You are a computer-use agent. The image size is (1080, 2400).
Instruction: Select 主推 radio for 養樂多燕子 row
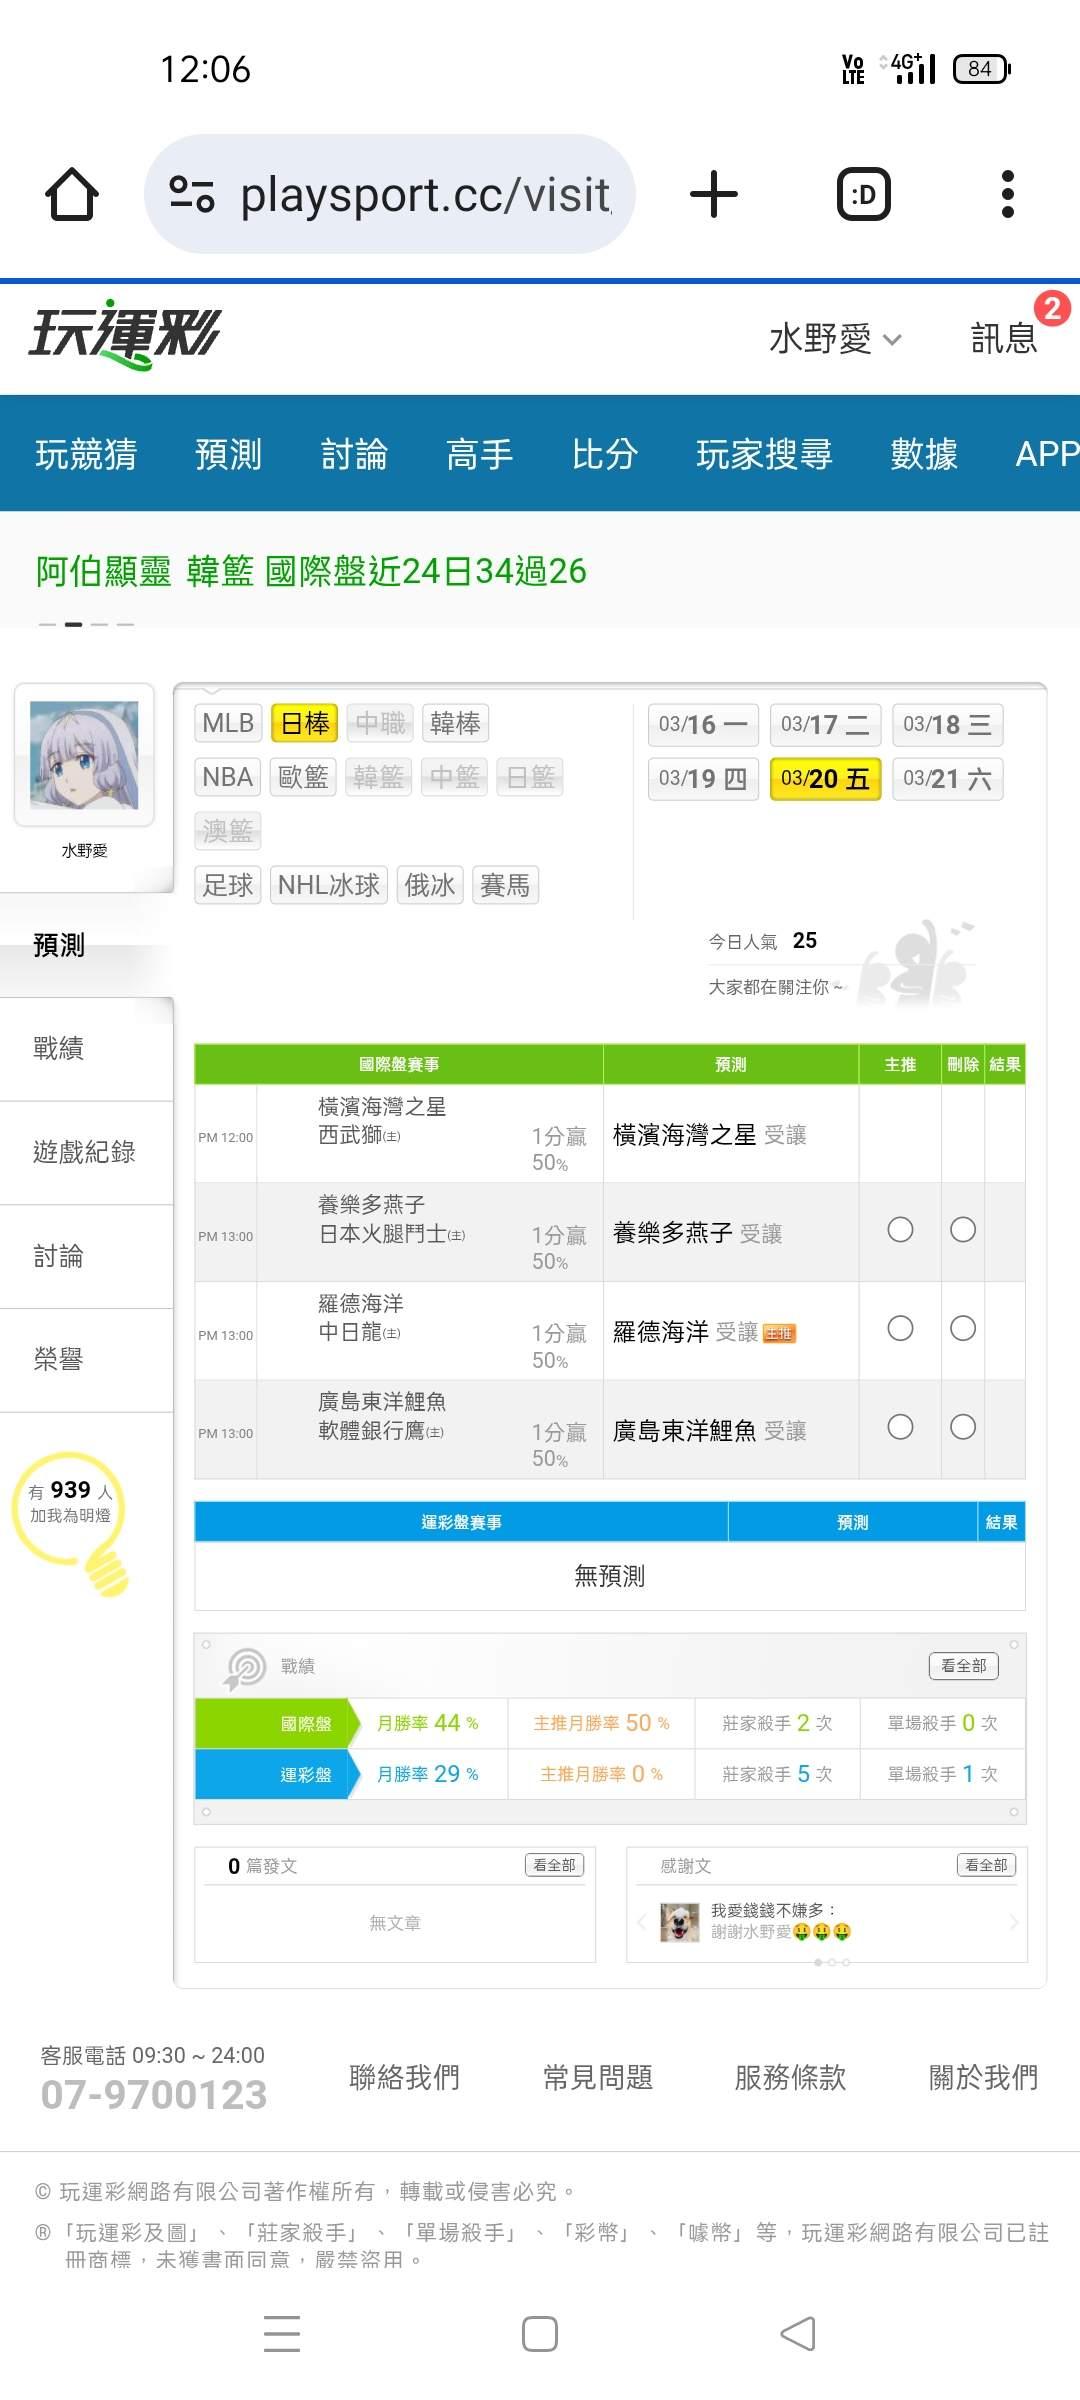900,1229
